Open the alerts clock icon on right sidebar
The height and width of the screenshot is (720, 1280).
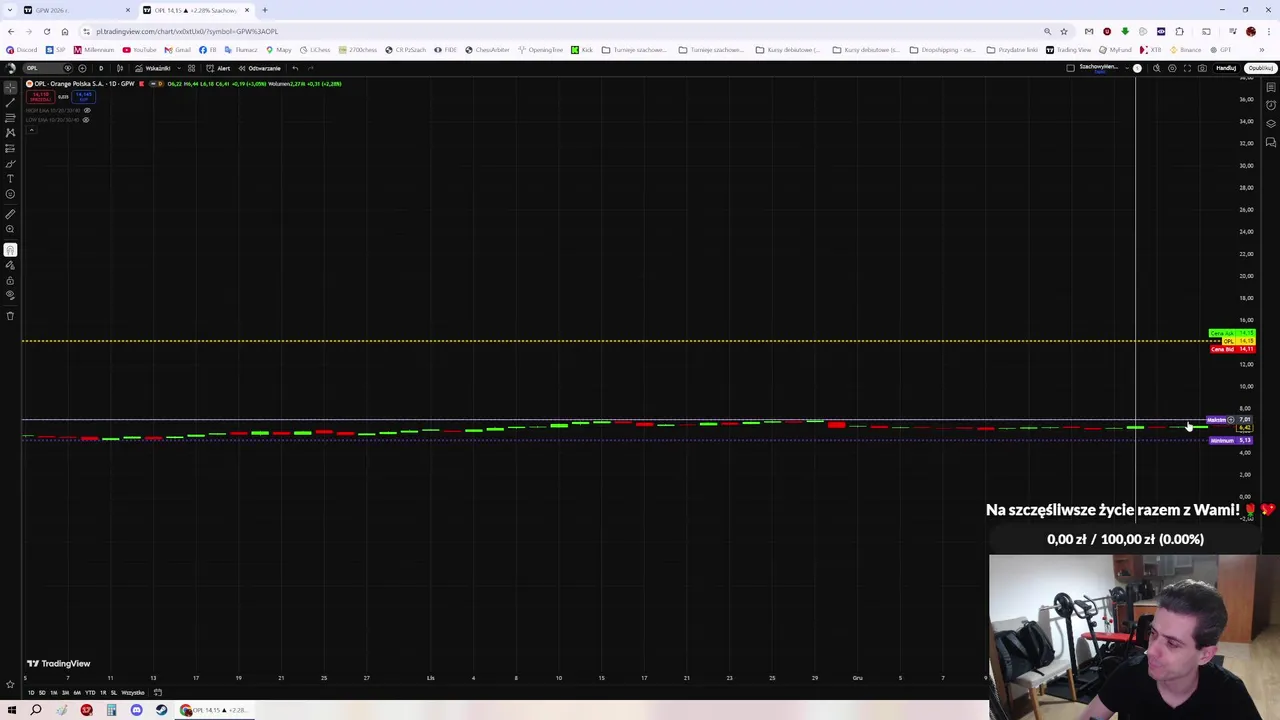[x=1271, y=105]
